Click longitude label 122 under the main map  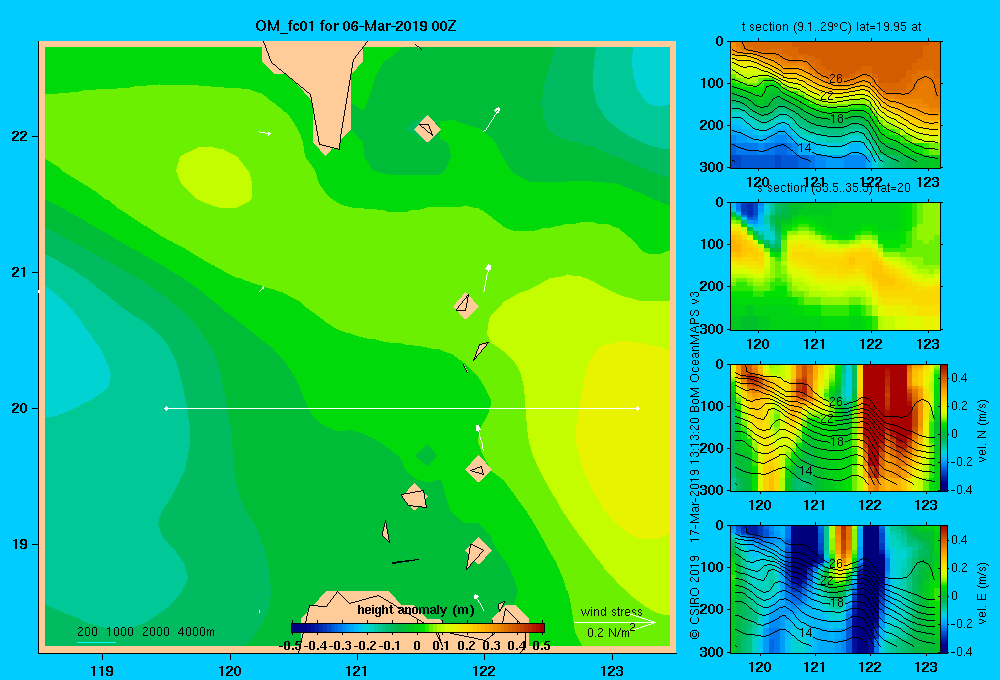coord(484,670)
